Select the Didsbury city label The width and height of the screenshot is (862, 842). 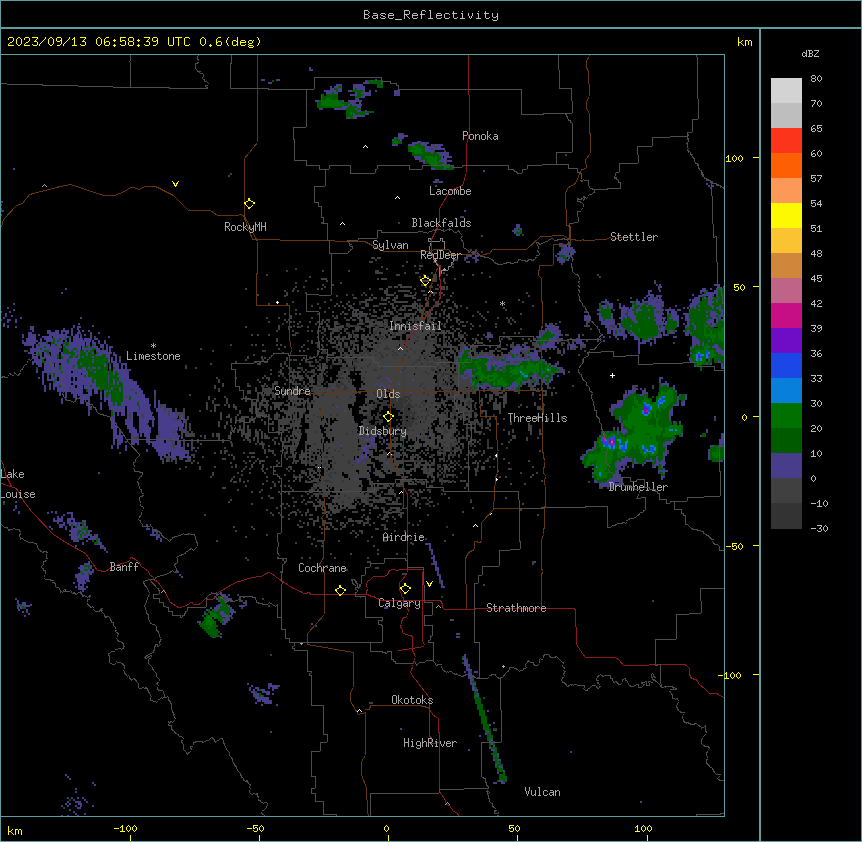click(383, 431)
